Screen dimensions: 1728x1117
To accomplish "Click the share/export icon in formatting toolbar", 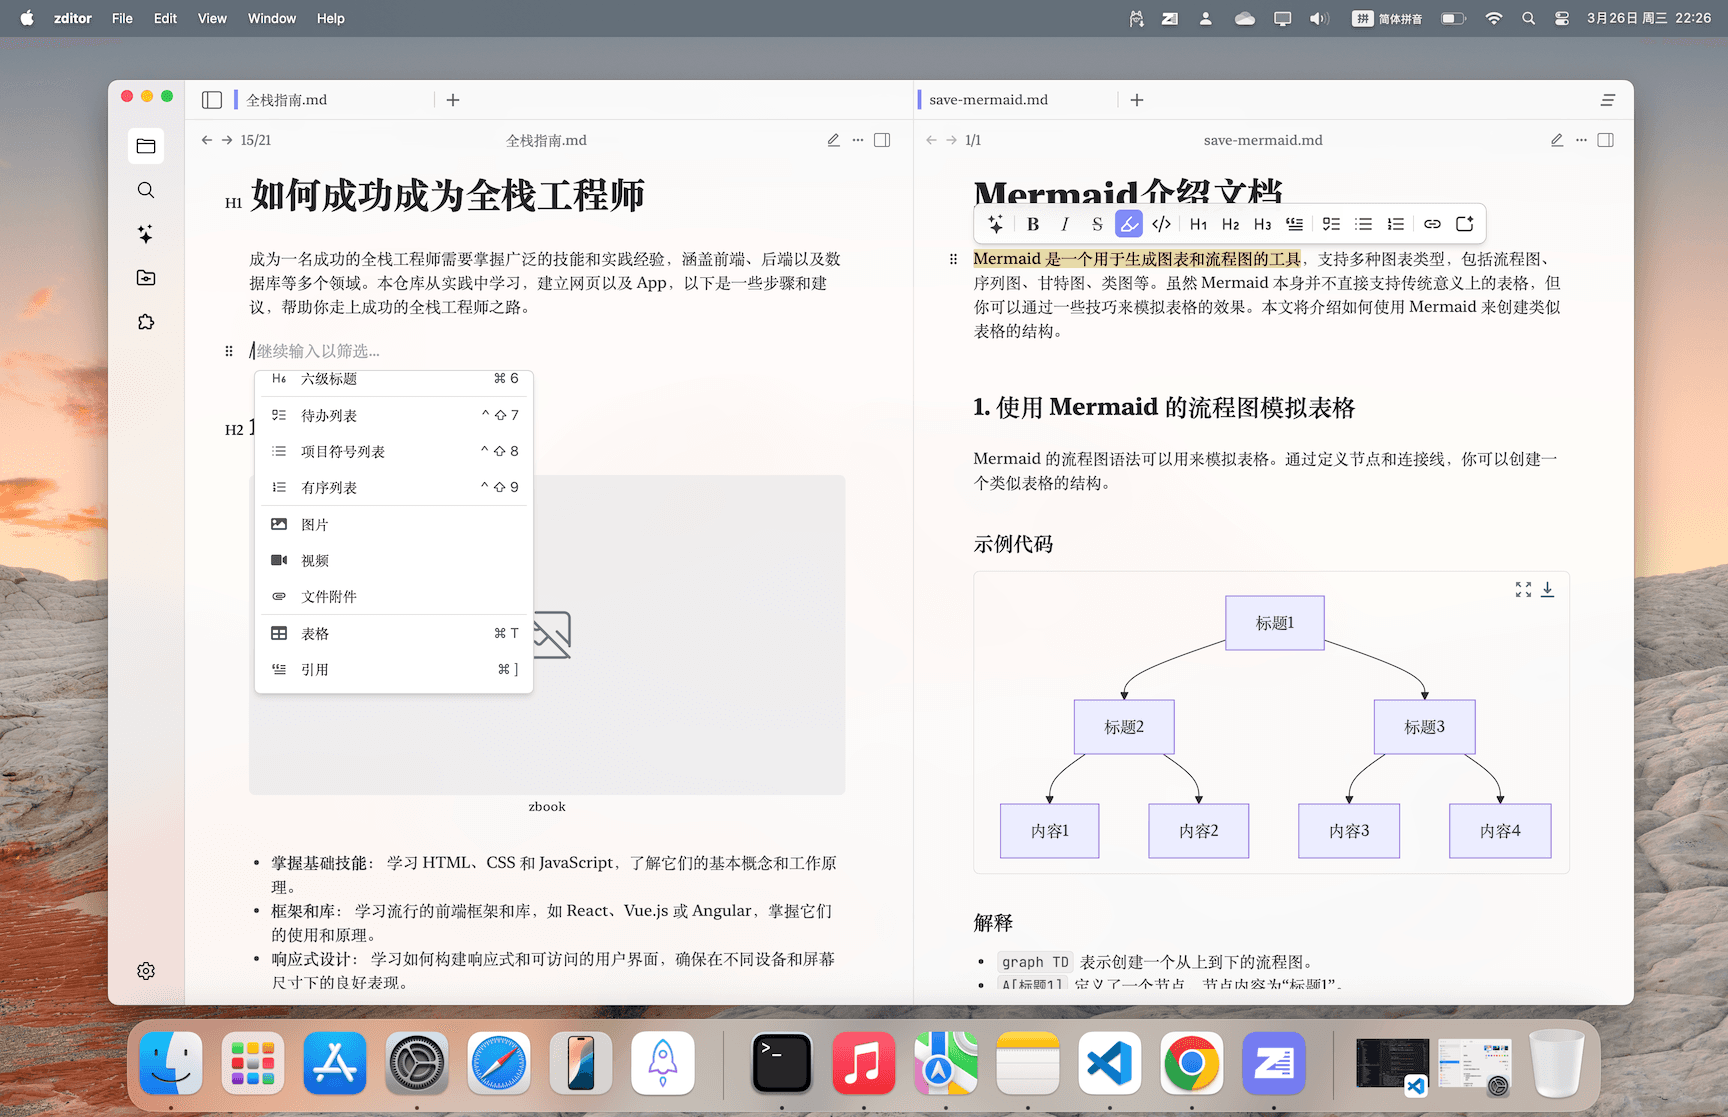I will [x=1465, y=224].
